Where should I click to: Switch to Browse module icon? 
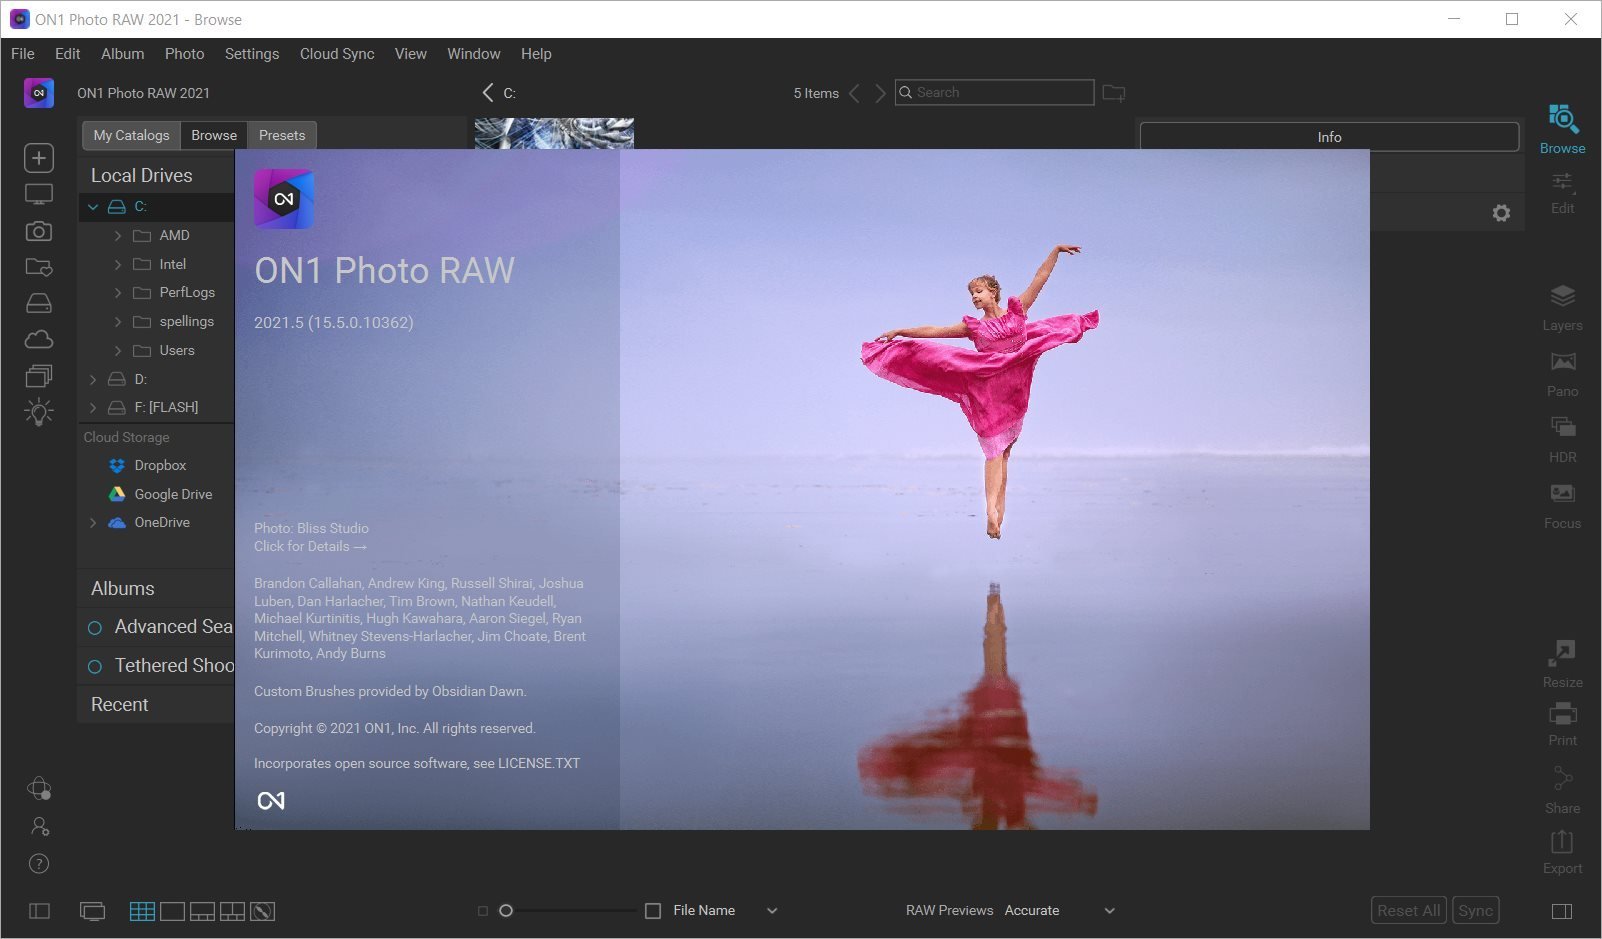(1563, 129)
